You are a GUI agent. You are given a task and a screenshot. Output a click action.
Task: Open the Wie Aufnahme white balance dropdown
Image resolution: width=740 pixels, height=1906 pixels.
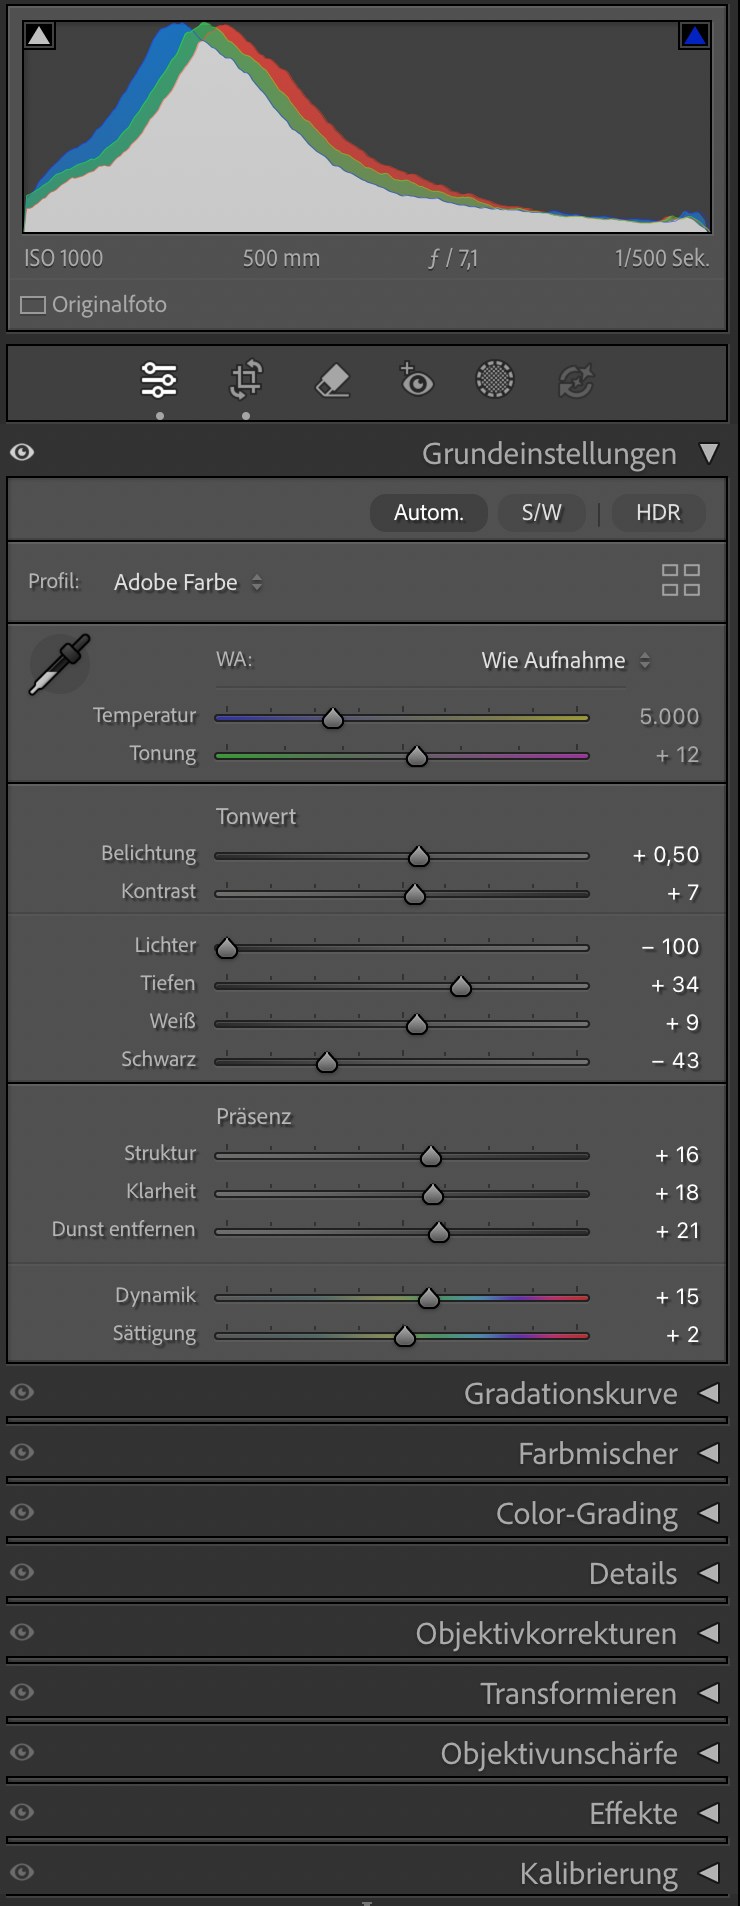[x=565, y=660]
